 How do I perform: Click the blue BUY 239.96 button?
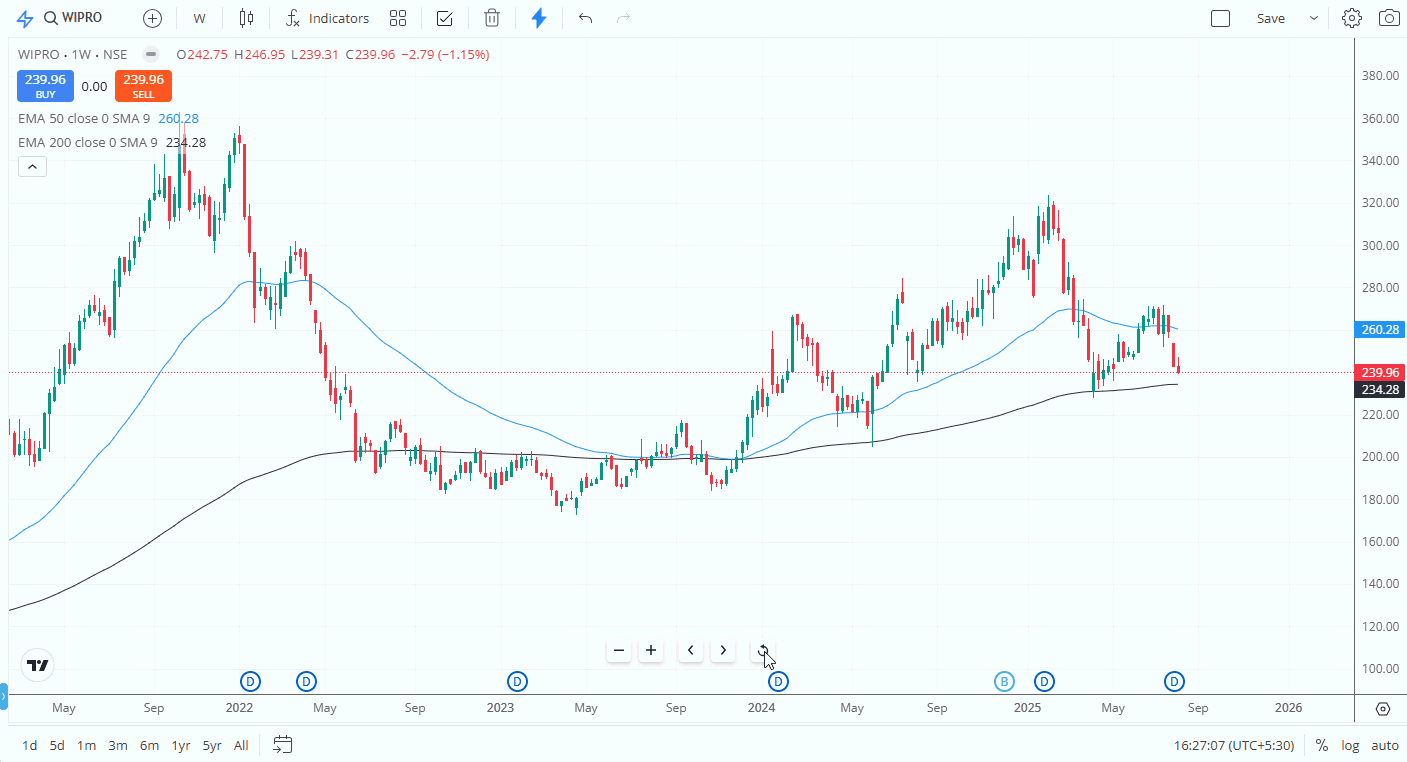(45, 86)
